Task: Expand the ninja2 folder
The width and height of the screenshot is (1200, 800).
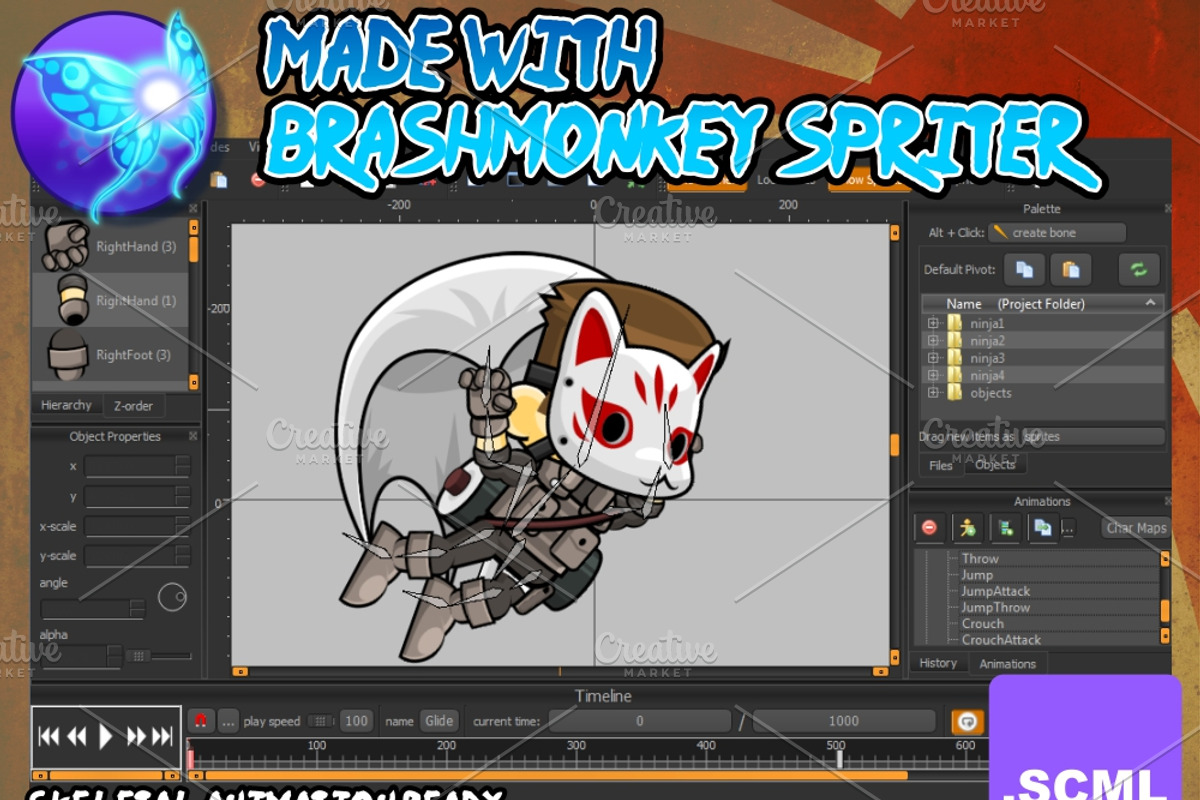Action: 933,341
